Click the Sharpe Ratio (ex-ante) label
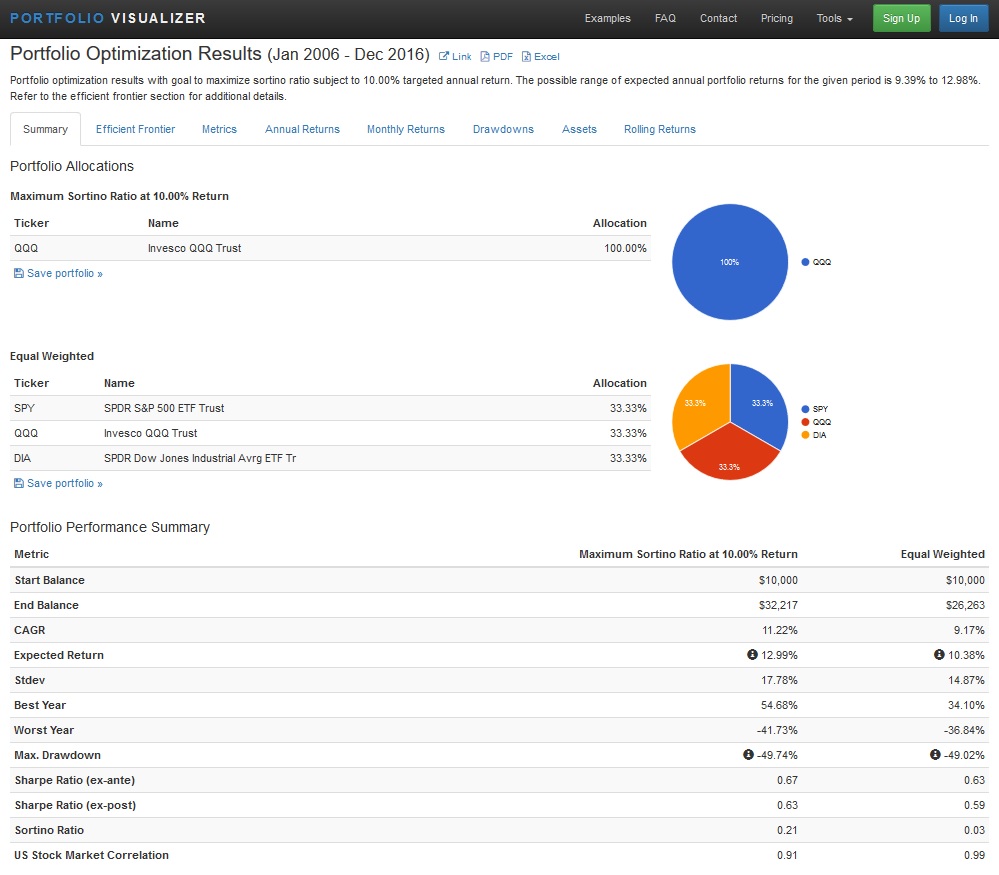Screen dimensions: 999x875 [x=75, y=780]
